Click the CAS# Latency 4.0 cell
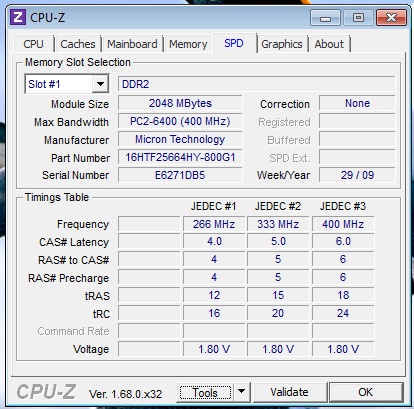Viewport: 414px width, 409px height. coord(214,241)
